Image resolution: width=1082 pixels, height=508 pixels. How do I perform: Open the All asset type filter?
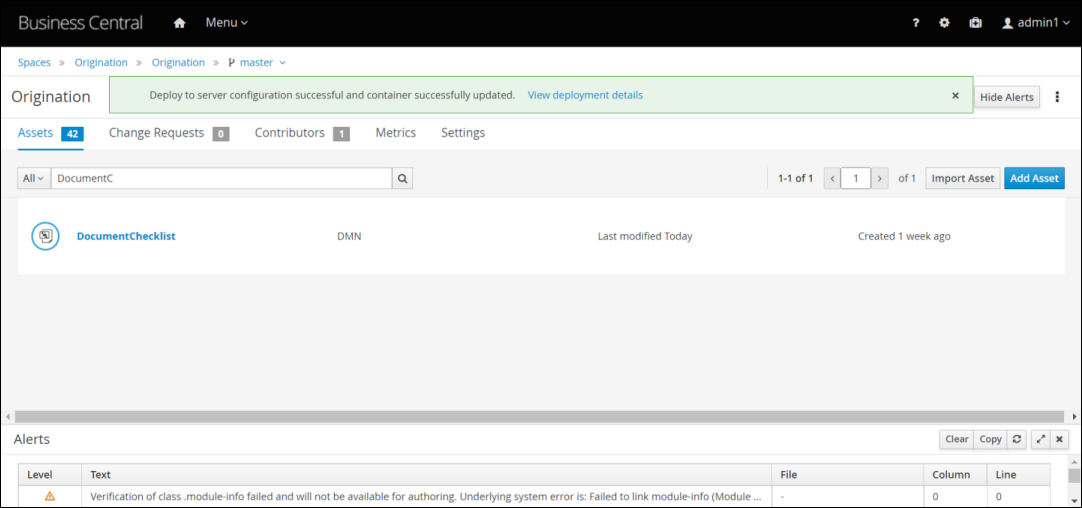pyautogui.click(x=34, y=178)
